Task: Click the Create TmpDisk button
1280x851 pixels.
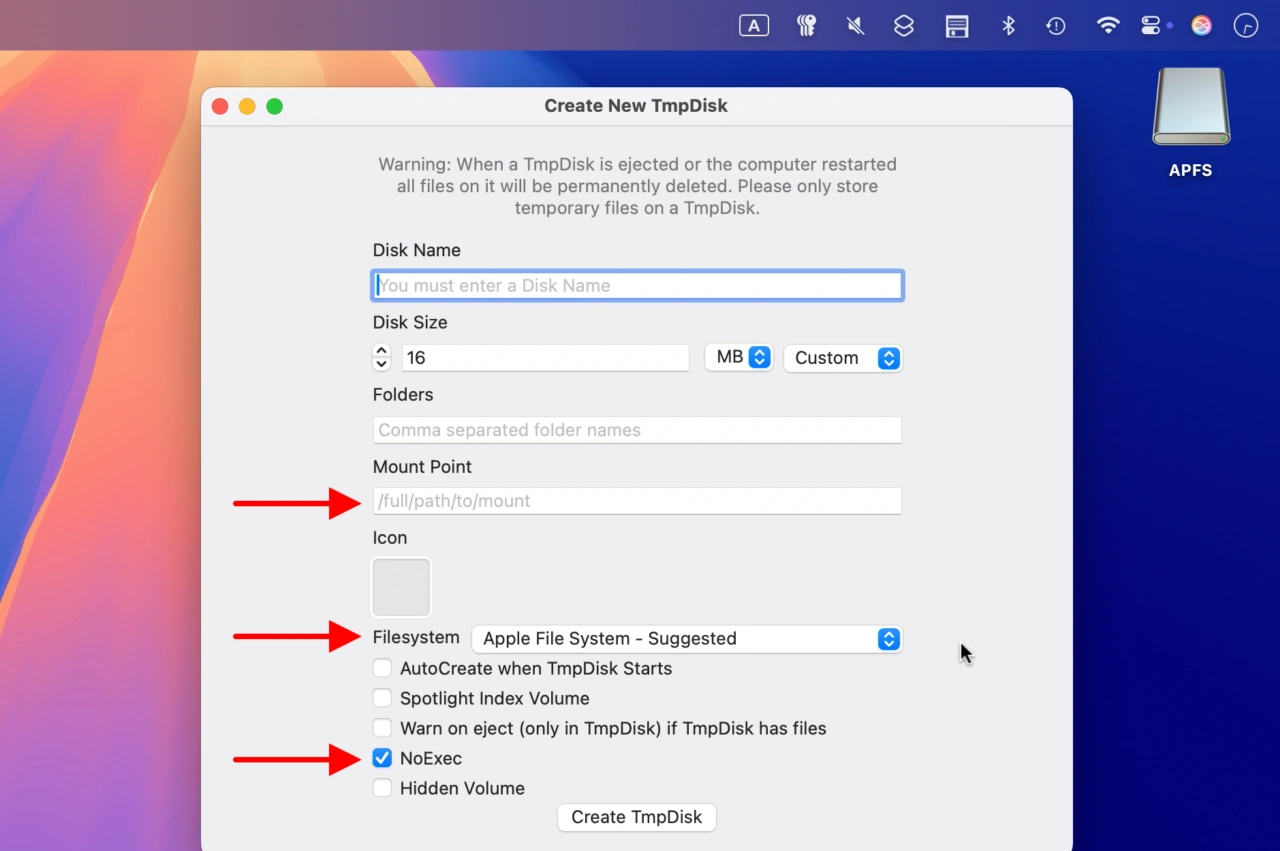Action: [636, 817]
